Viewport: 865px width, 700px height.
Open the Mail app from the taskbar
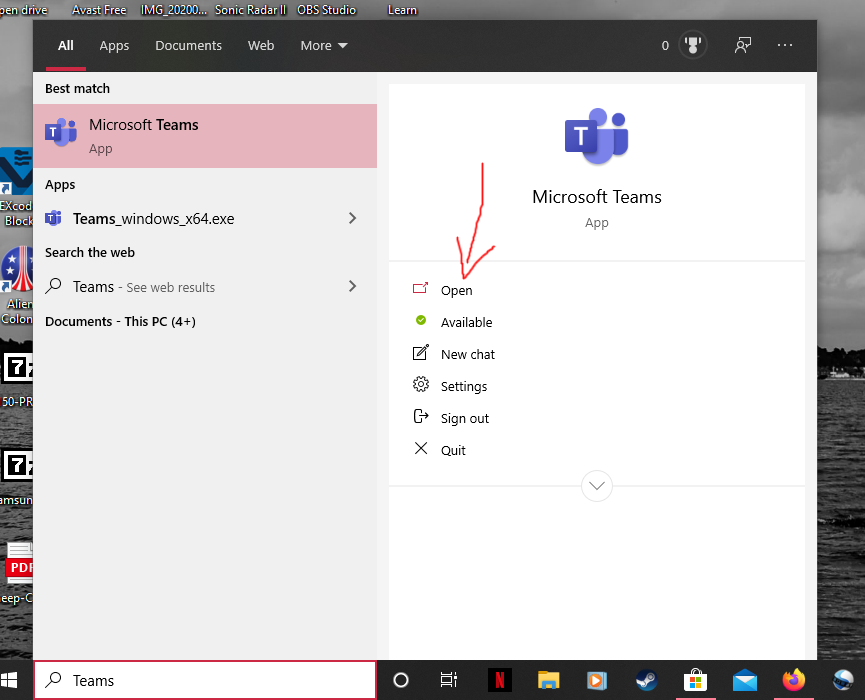click(x=745, y=680)
